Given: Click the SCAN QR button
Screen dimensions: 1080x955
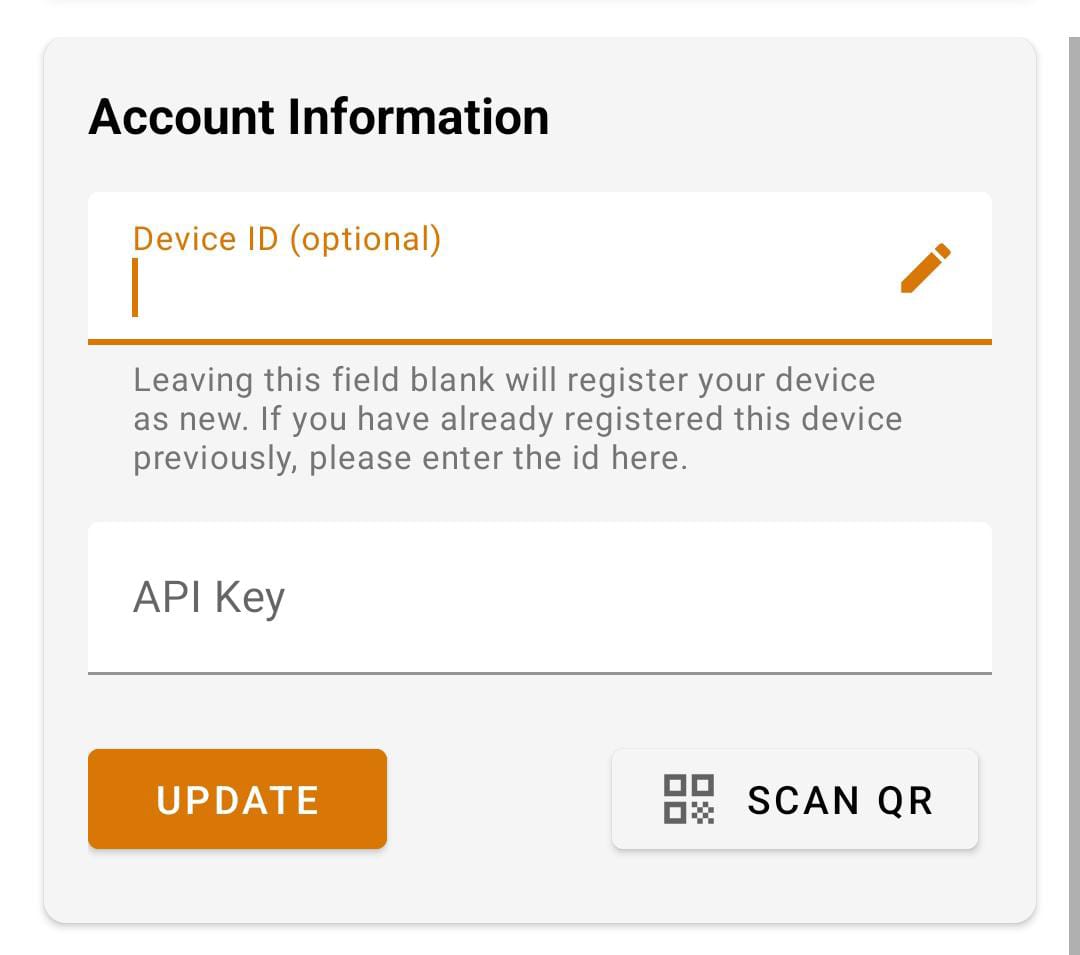Looking at the screenshot, I should coord(794,798).
